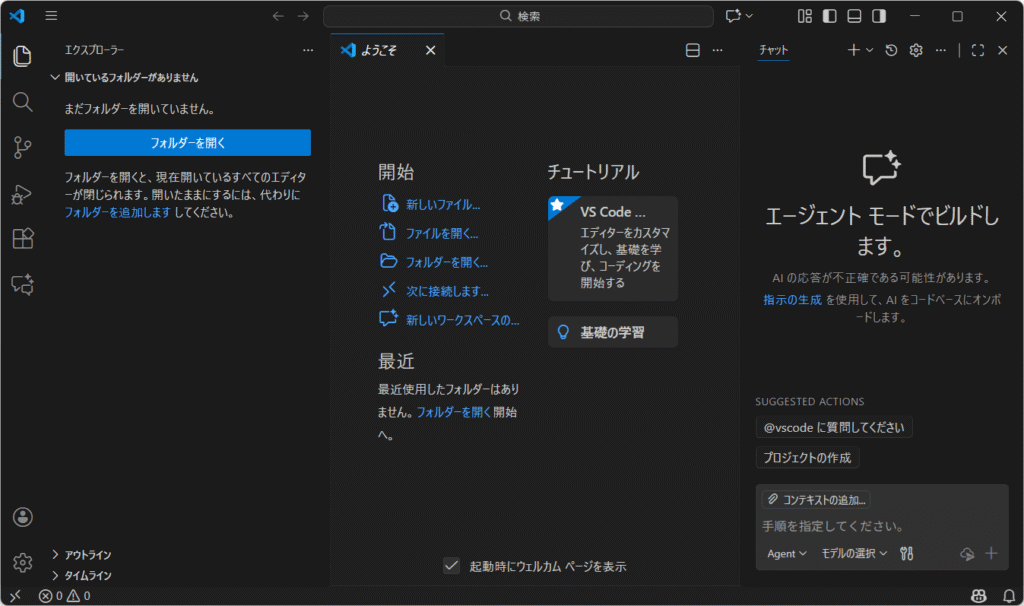Open the モデルの選択 dropdown
Screen dimensions: 1024x606
pyautogui.click(x=854, y=553)
